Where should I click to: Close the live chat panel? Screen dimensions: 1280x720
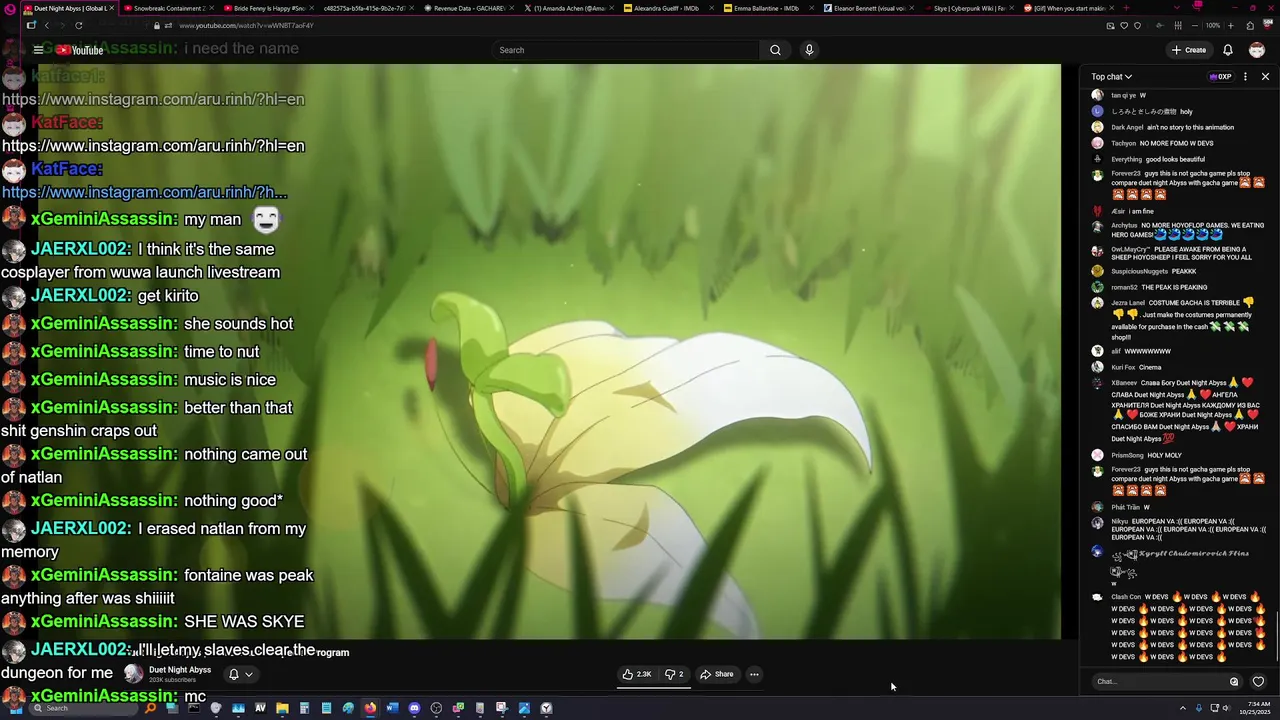[x=1265, y=77]
